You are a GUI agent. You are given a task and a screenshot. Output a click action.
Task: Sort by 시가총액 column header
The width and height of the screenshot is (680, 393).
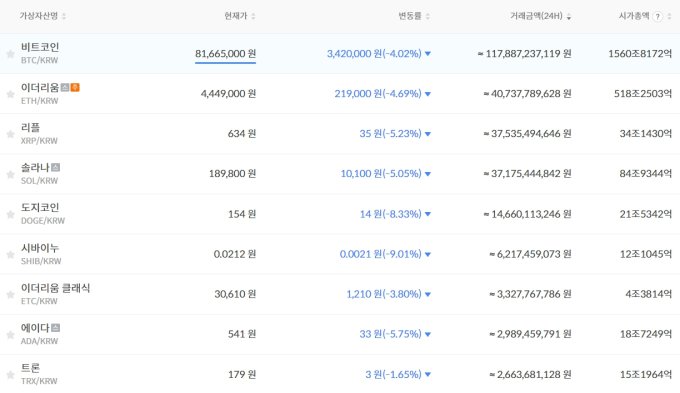(634, 16)
